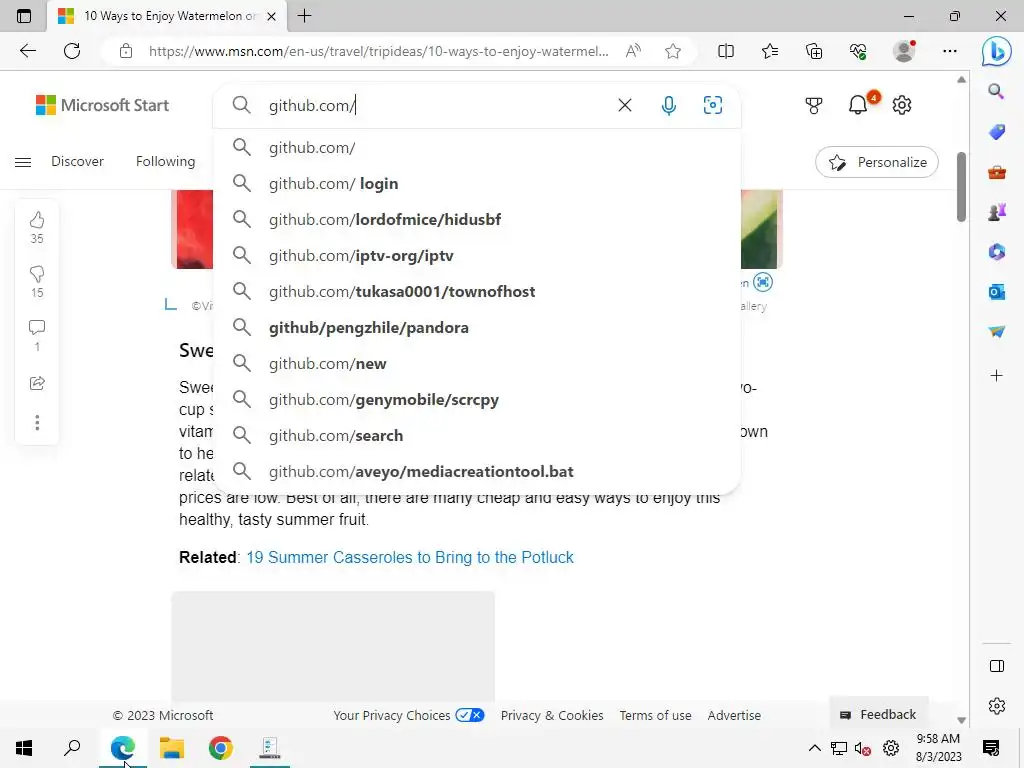This screenshot has width=1024, height=768.
Task: Start voice search with microphone
Action: coord(668,105)
